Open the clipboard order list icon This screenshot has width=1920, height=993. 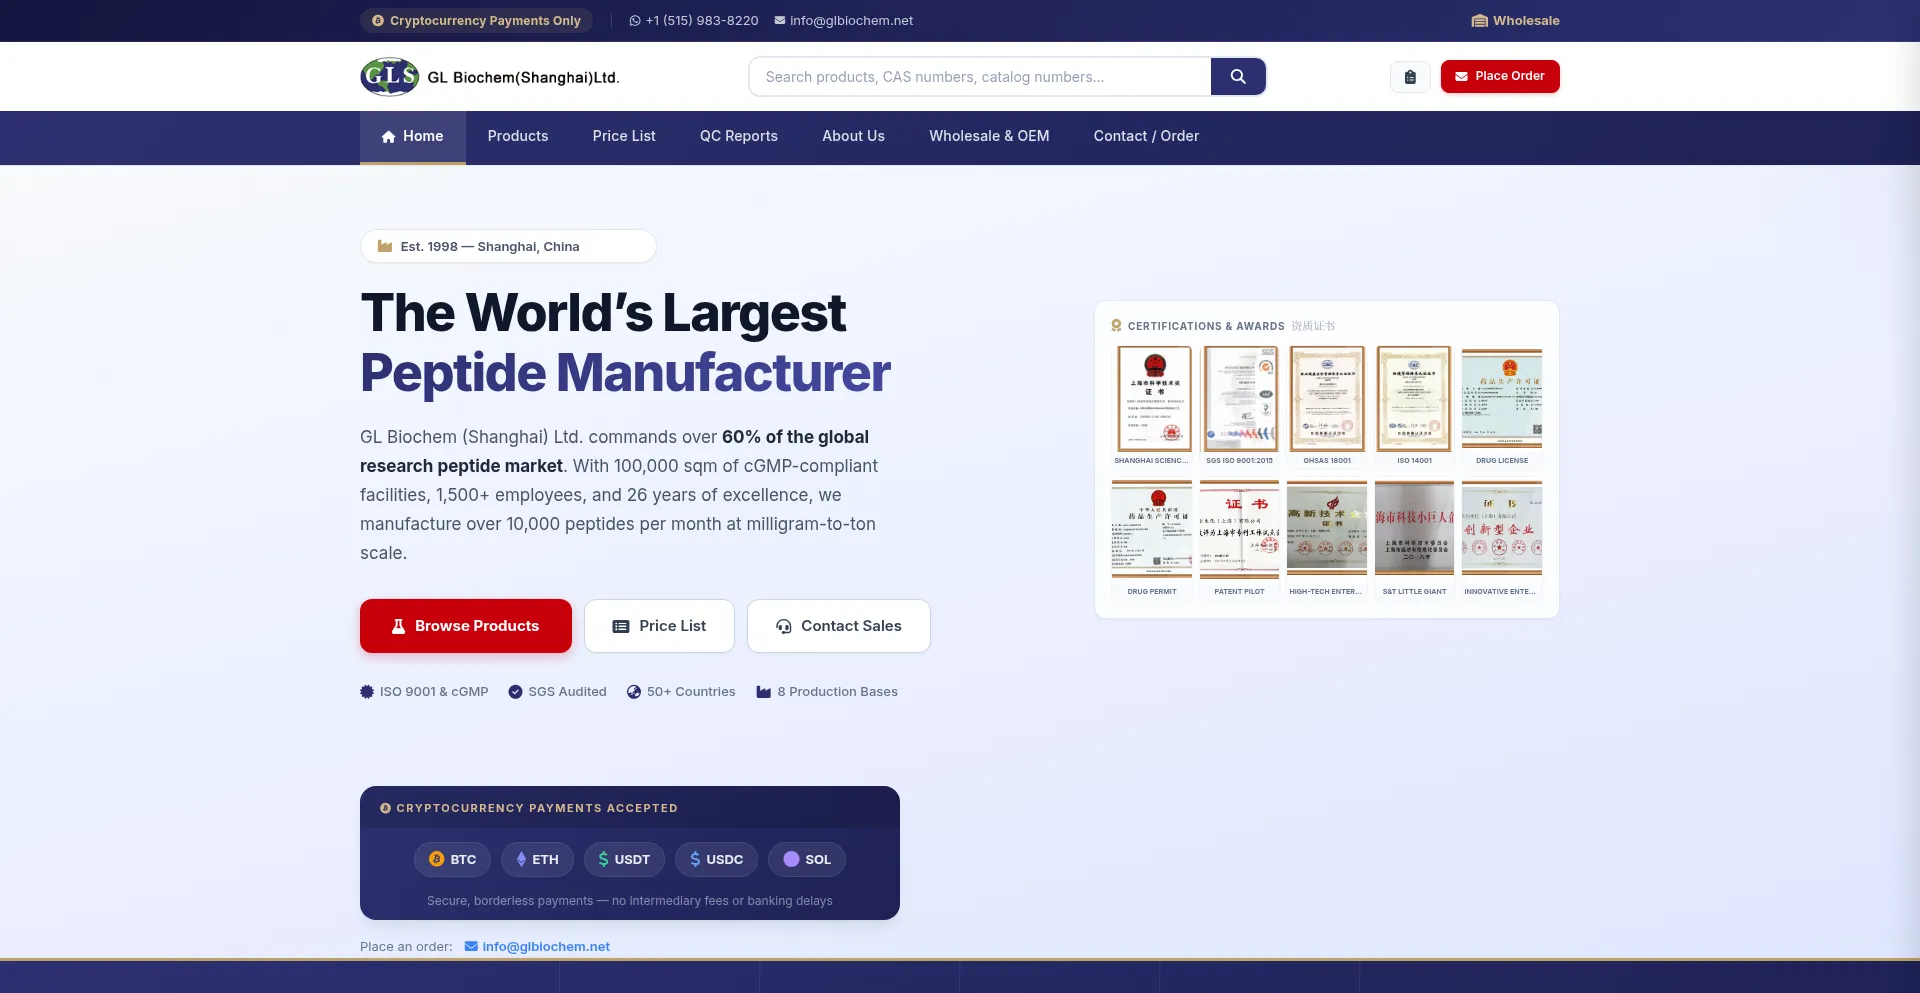click(1410, 77)
